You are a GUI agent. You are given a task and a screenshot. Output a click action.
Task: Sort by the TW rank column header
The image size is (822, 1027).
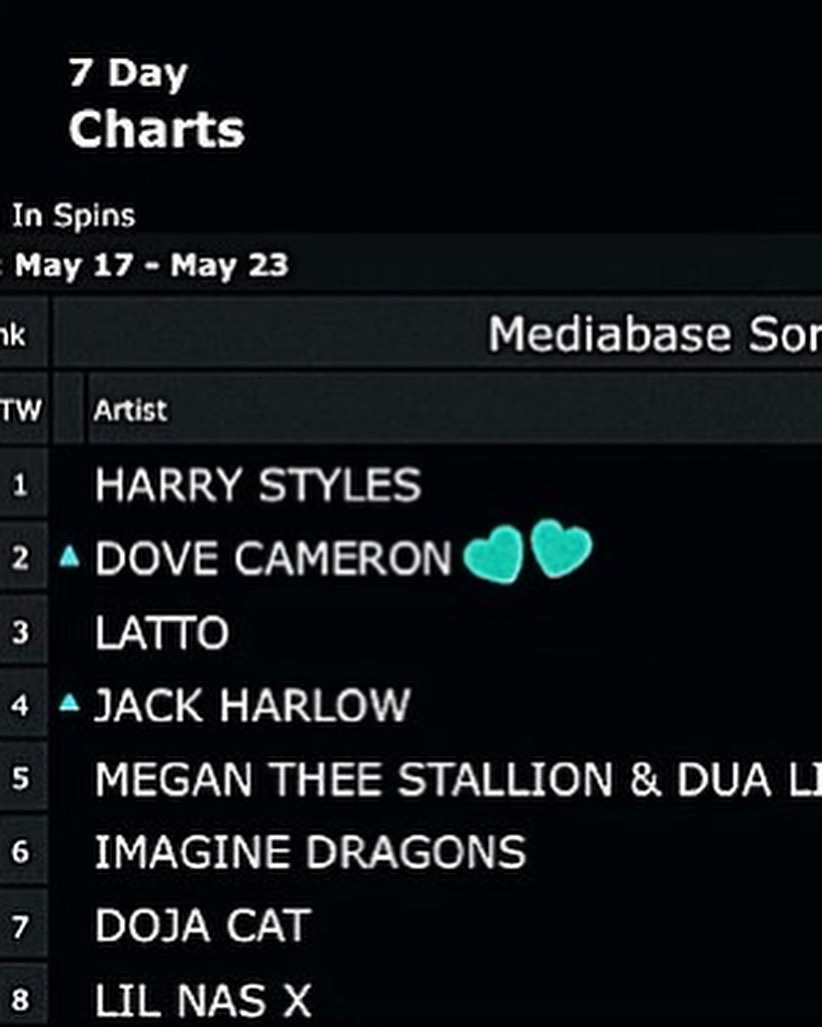pos(20,410)
